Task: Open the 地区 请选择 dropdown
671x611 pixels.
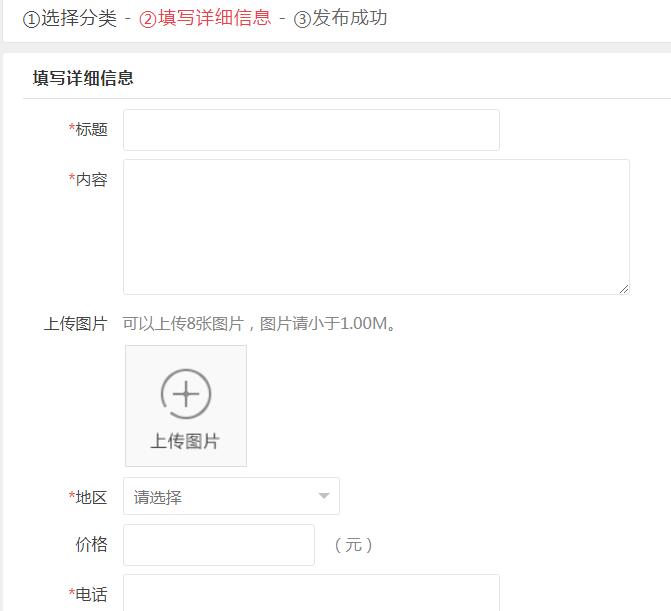Action: click(x=230, y=497)
